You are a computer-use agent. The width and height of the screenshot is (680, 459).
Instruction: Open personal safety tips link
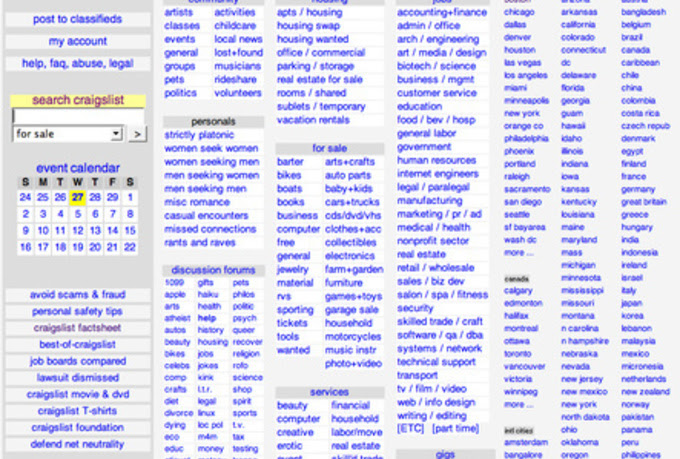78,311
